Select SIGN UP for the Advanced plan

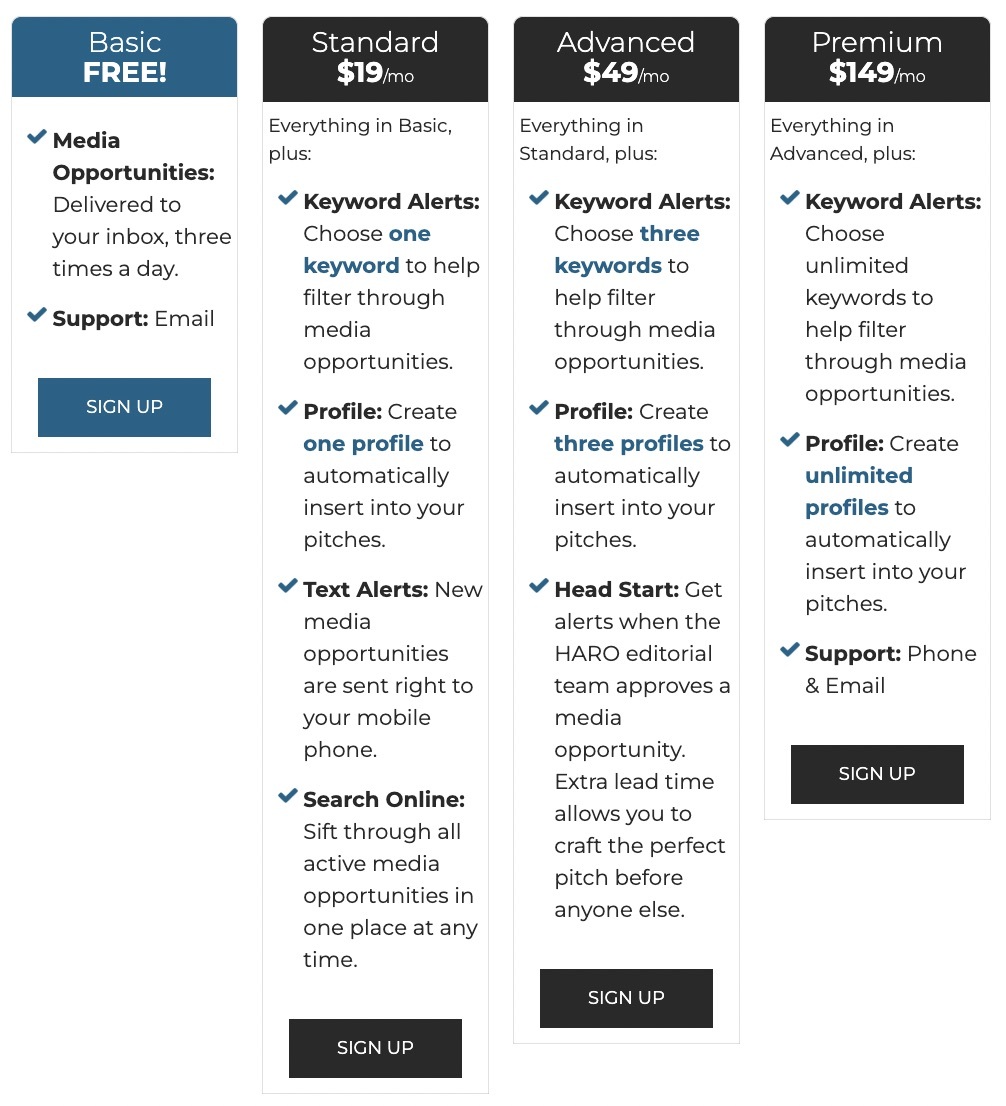pyautogui.click(x=626, y=997)
